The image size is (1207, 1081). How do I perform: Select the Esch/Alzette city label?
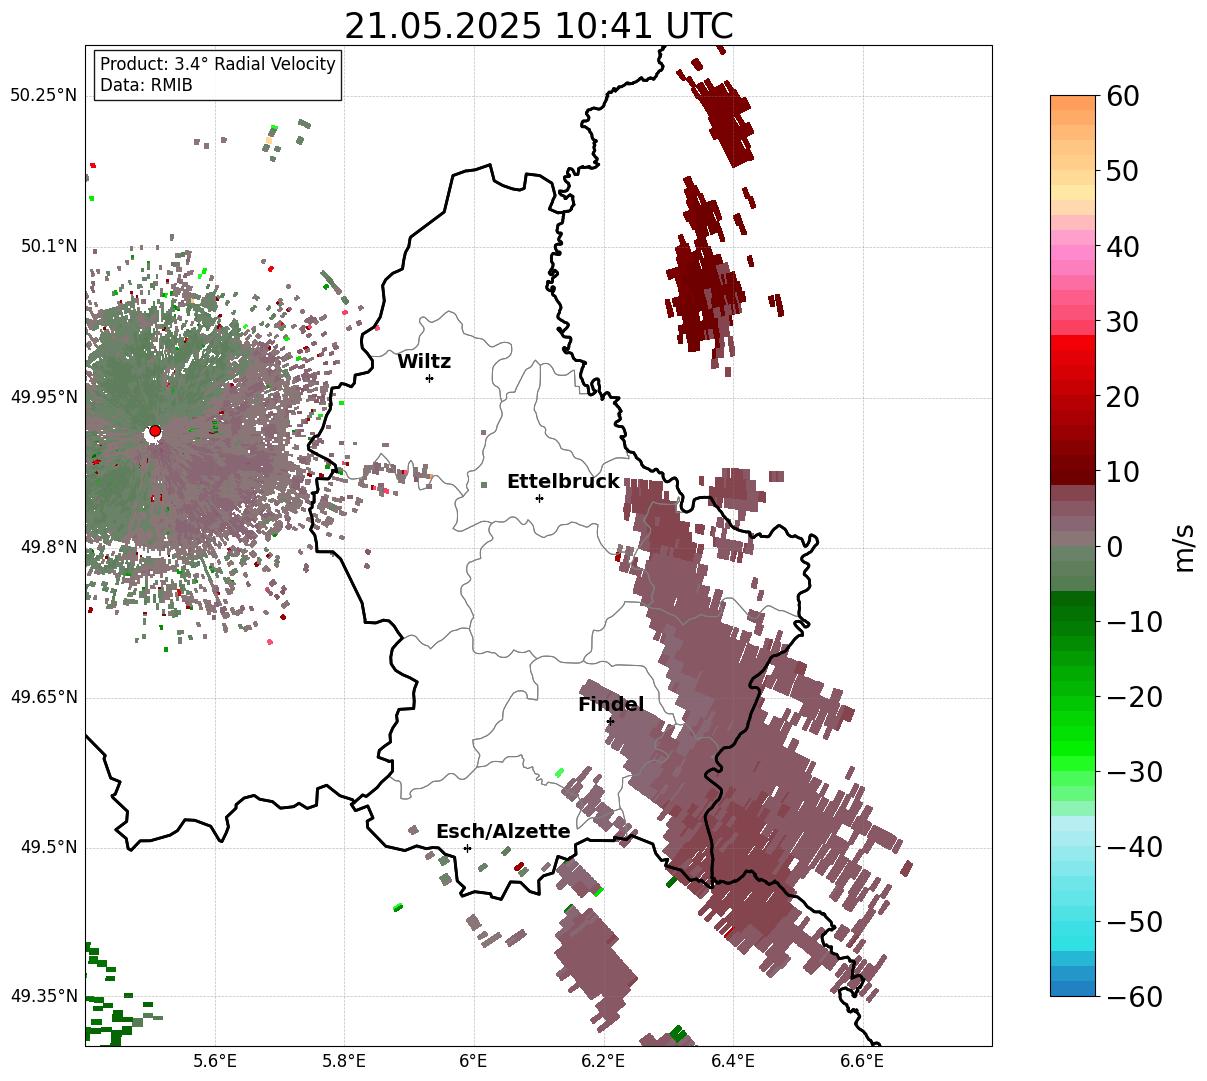coord(503,832)
